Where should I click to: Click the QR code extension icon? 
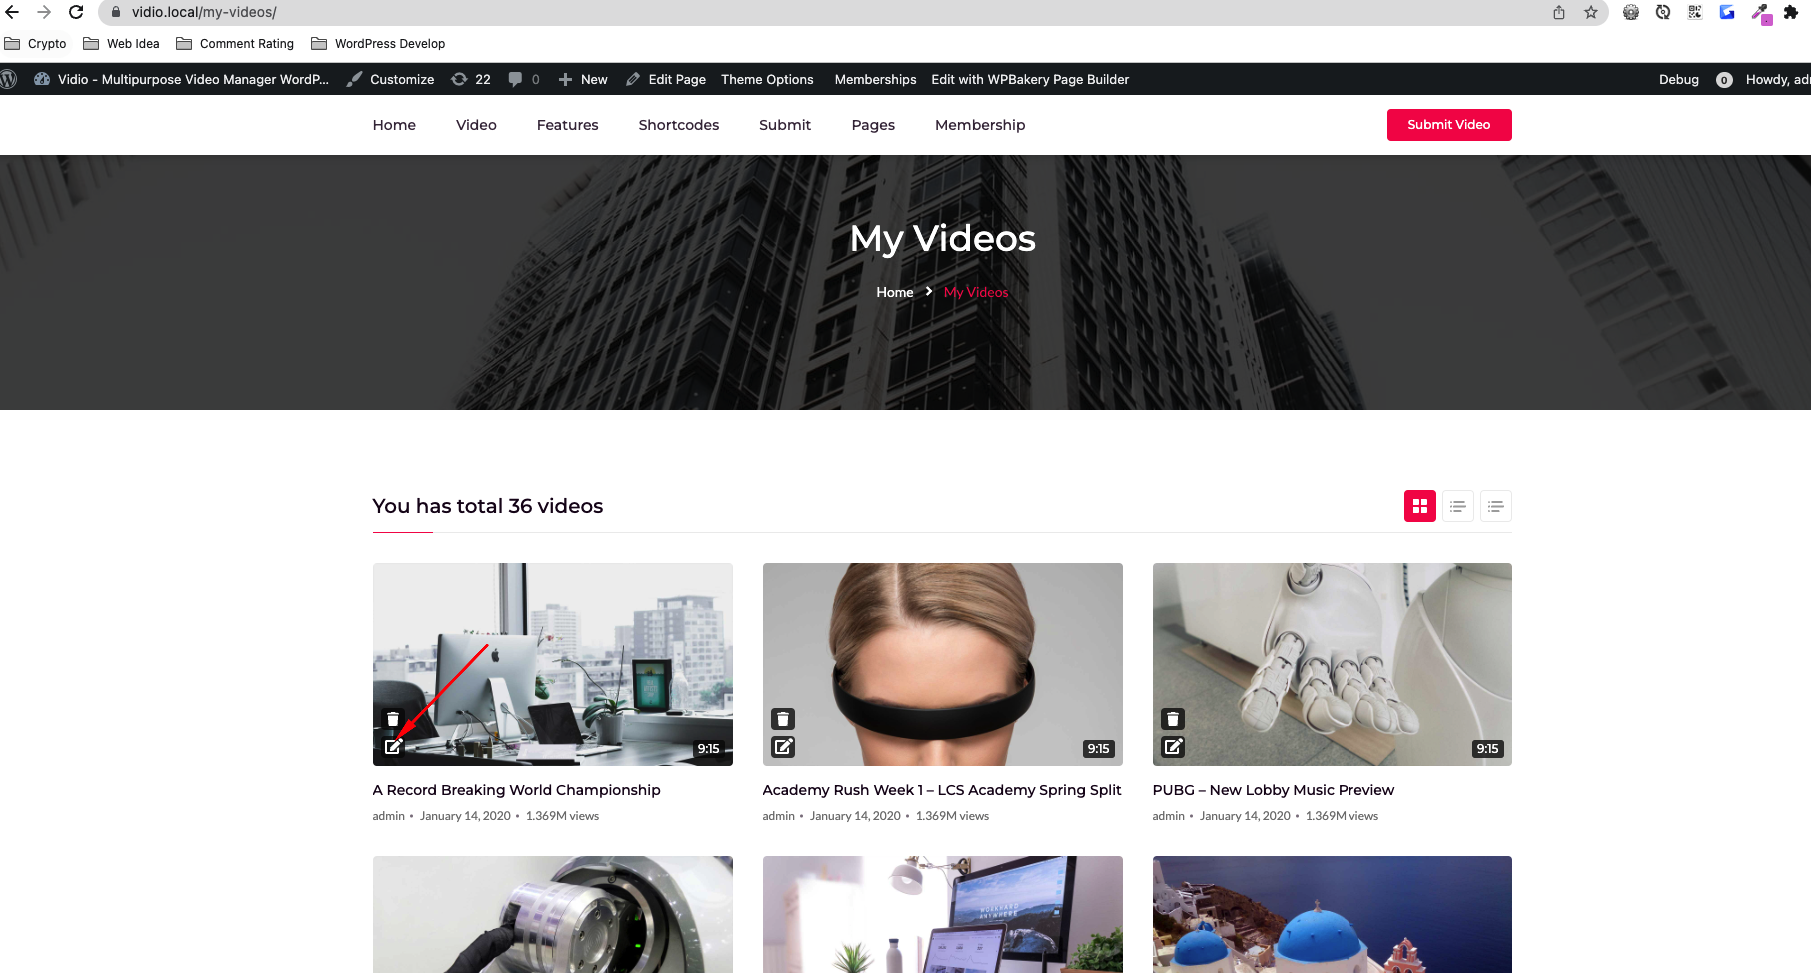pyautogui.click(x=1695, y=12)
